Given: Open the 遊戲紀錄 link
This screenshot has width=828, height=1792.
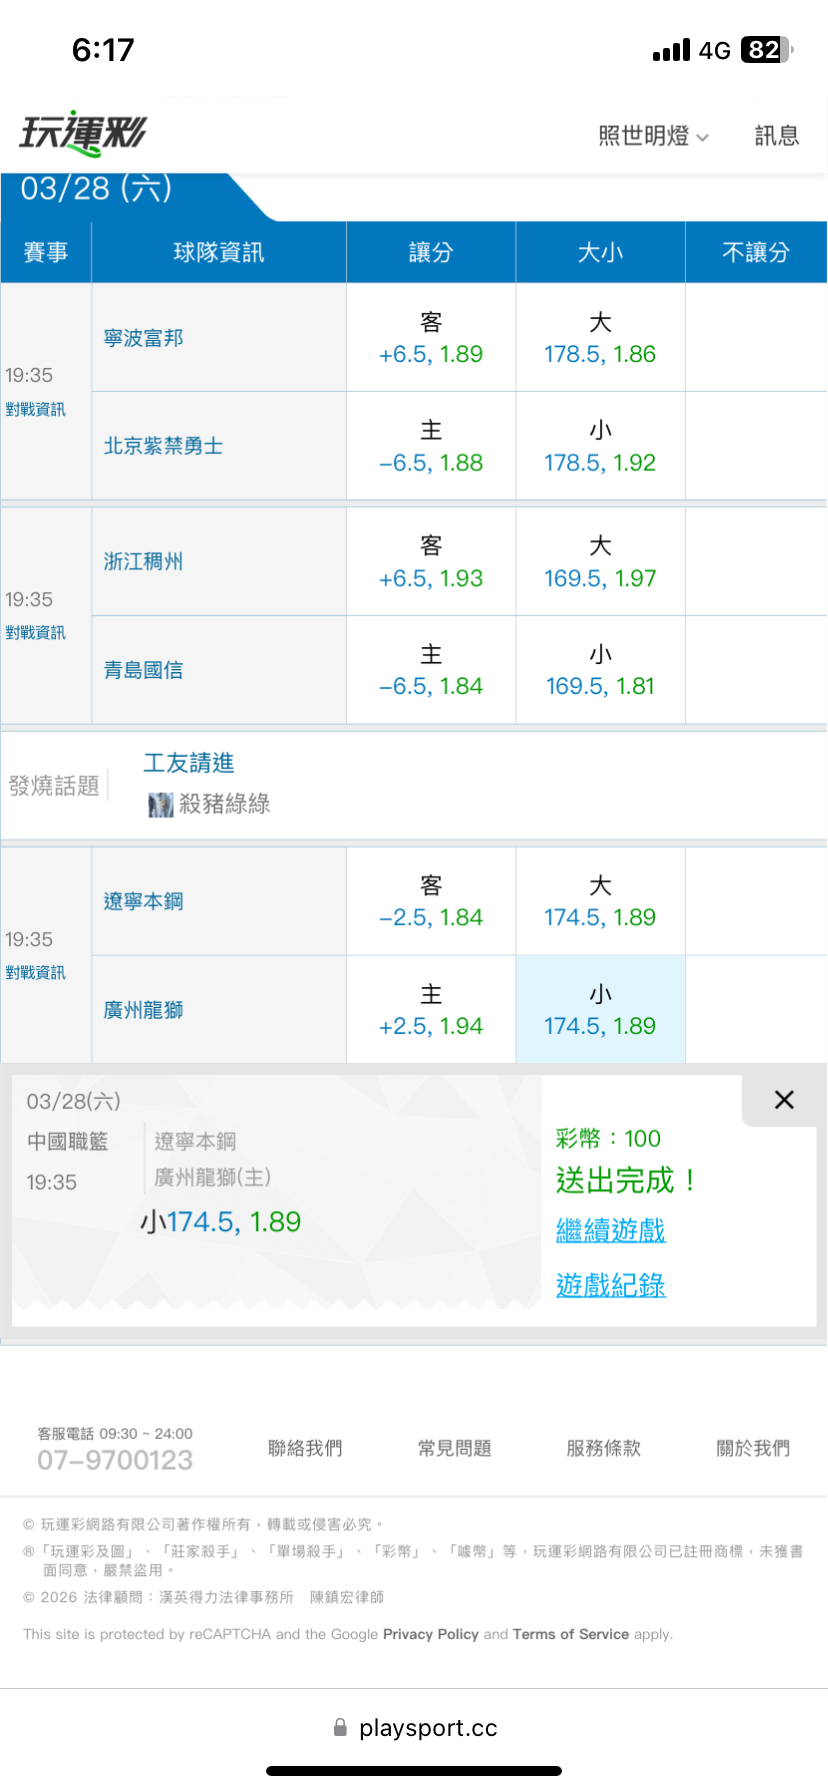Looking at the screenshot, I should pyautogui.click(x=610, y=1285).
